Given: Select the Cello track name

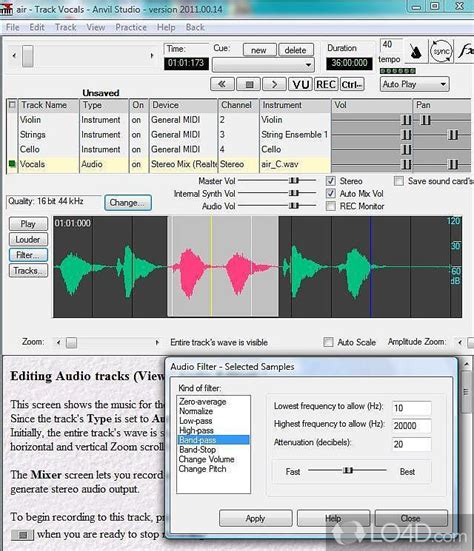Looking at the screenshot, I should (30, 149).
